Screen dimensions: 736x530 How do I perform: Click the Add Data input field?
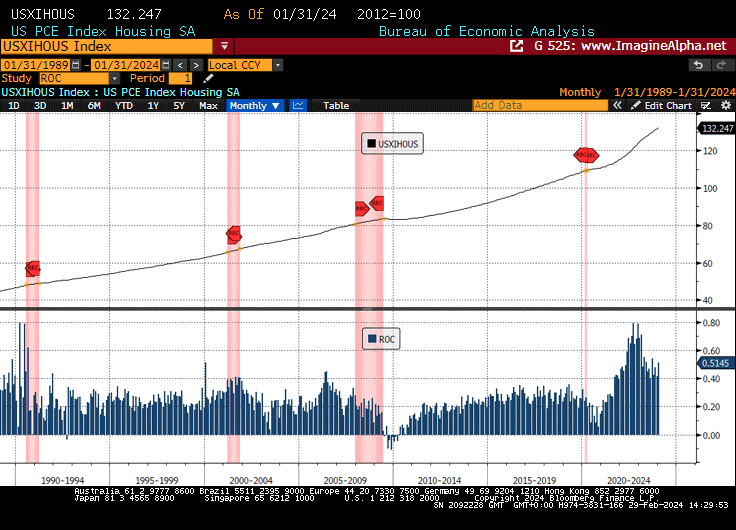coord(540,105)
